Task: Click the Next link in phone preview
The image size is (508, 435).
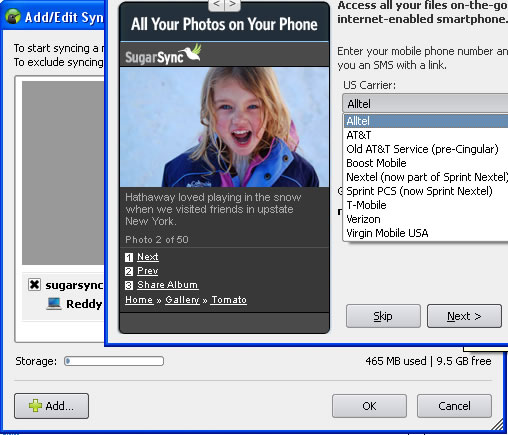Action: point(148,257)
